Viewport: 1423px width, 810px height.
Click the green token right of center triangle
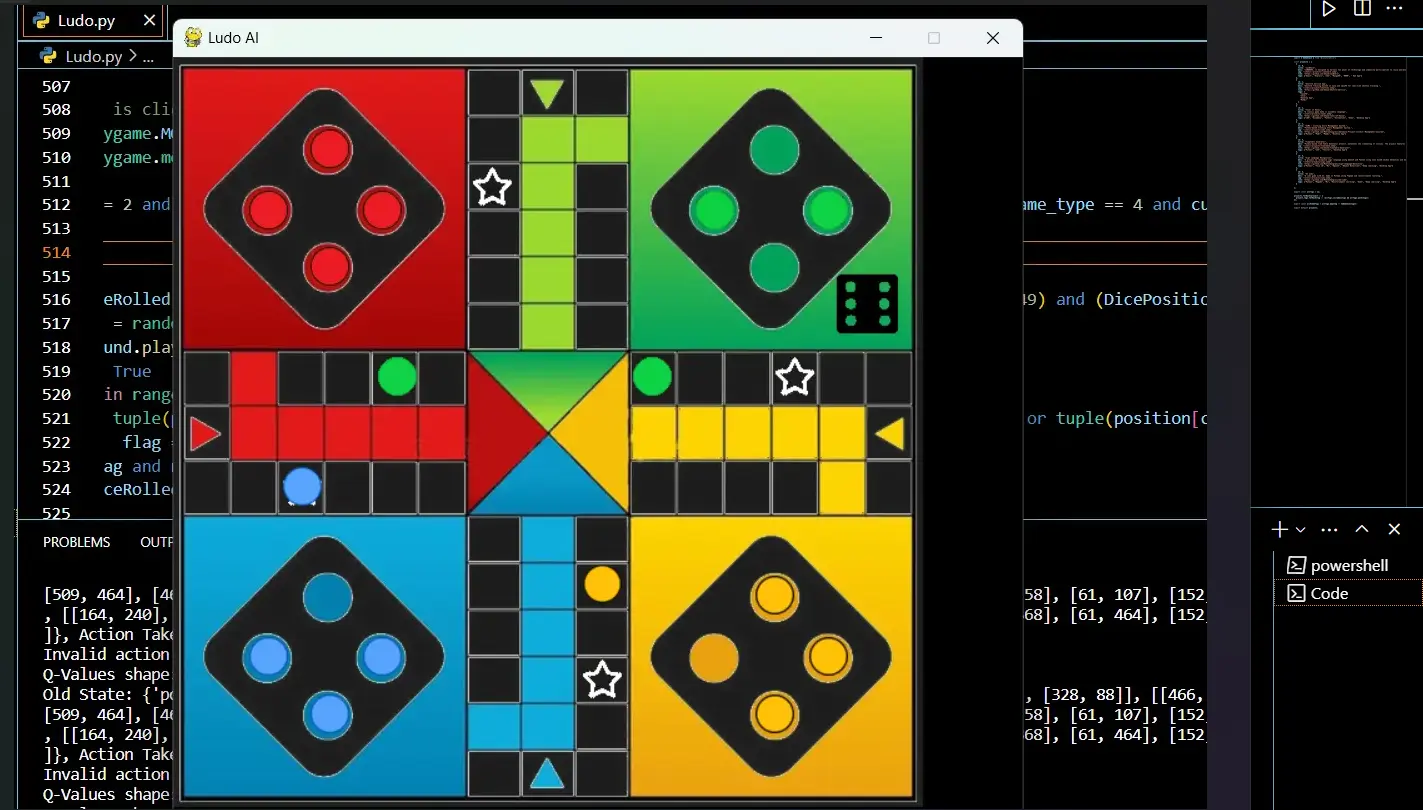click(652, 377)
